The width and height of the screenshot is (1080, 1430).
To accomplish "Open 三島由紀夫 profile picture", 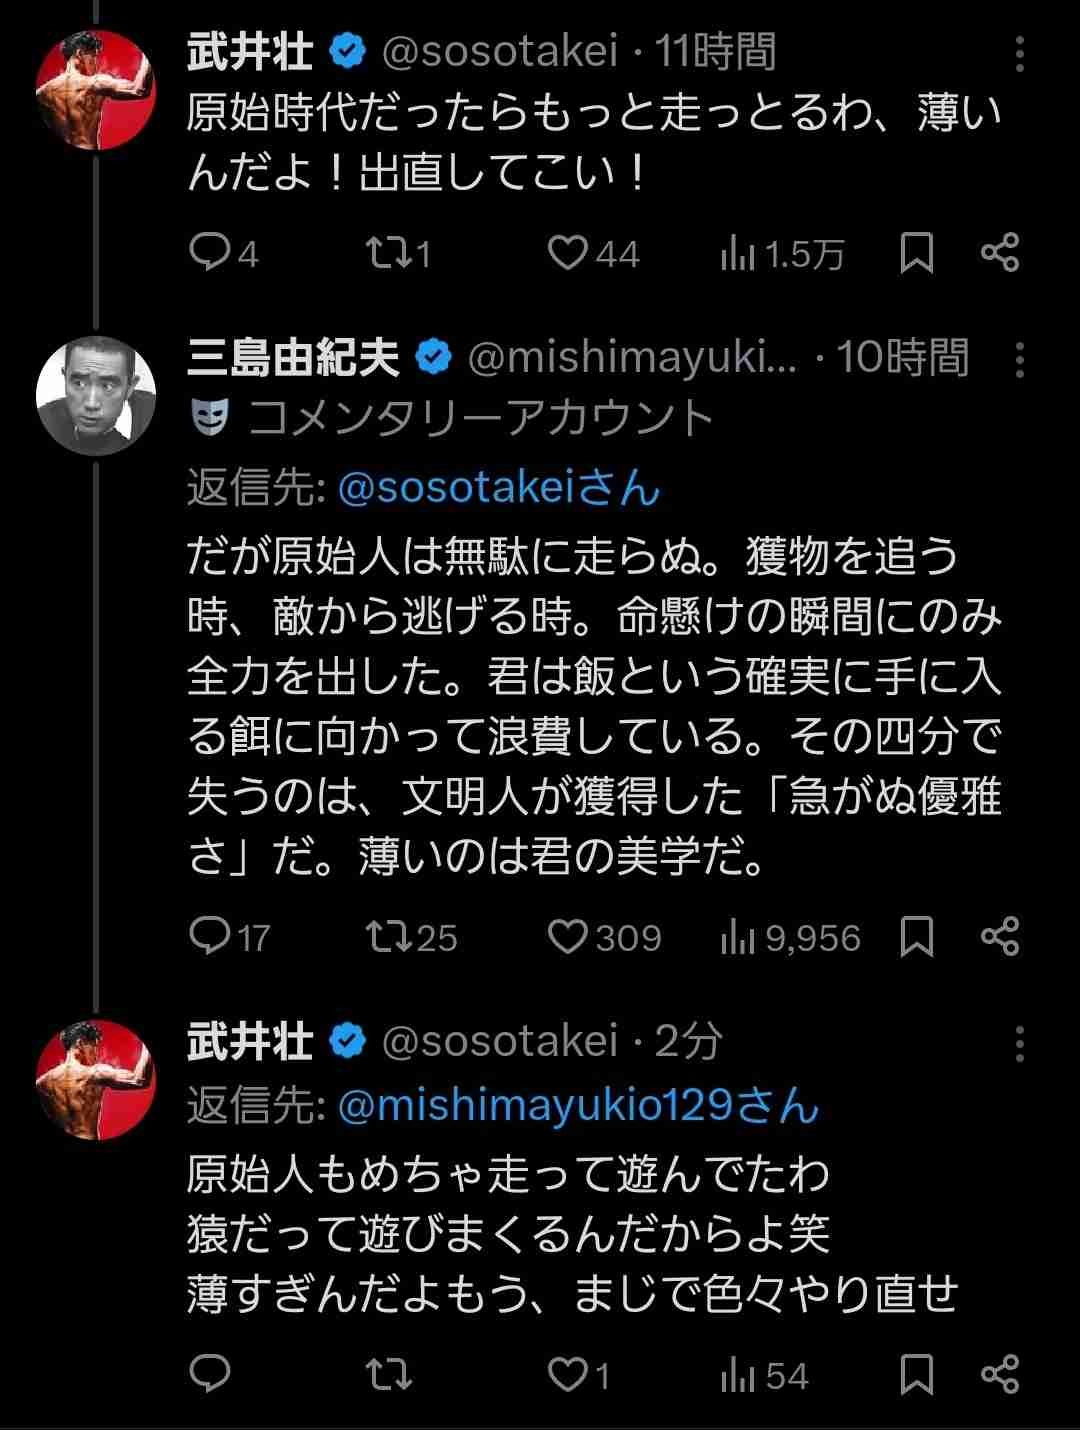I will [x=96, y=396].
